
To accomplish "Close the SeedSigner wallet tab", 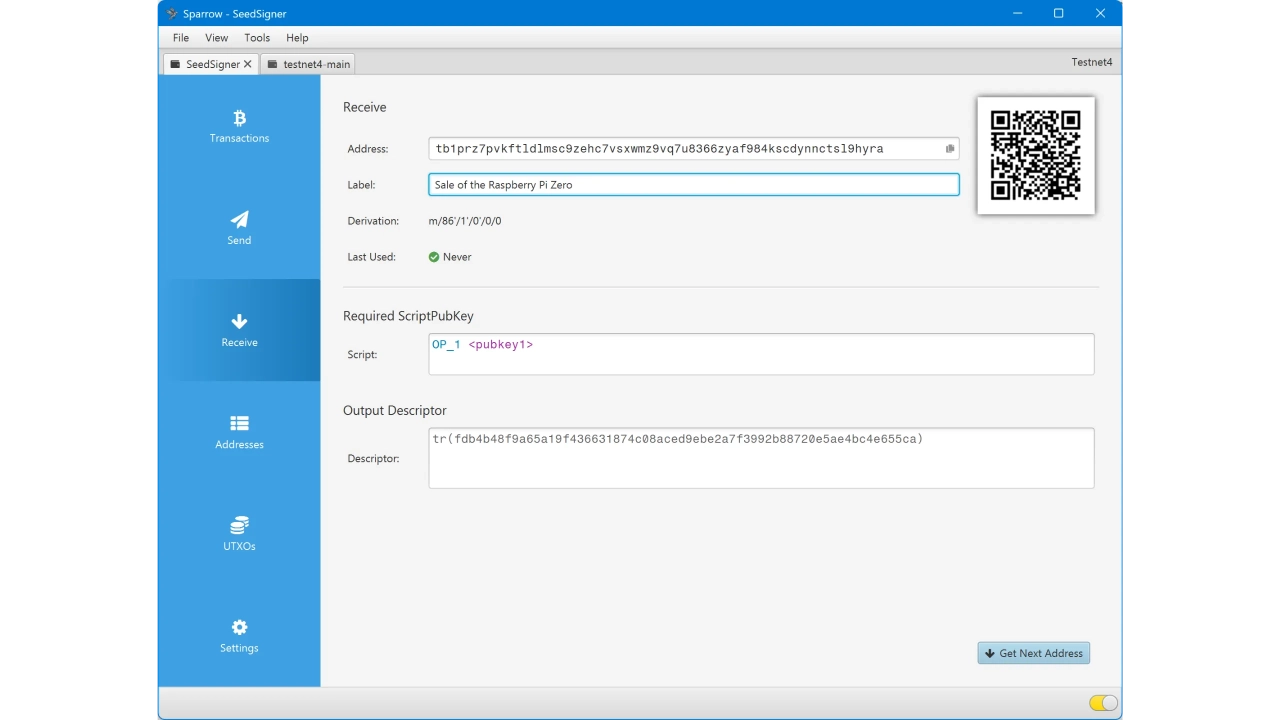I will point(248,64).
